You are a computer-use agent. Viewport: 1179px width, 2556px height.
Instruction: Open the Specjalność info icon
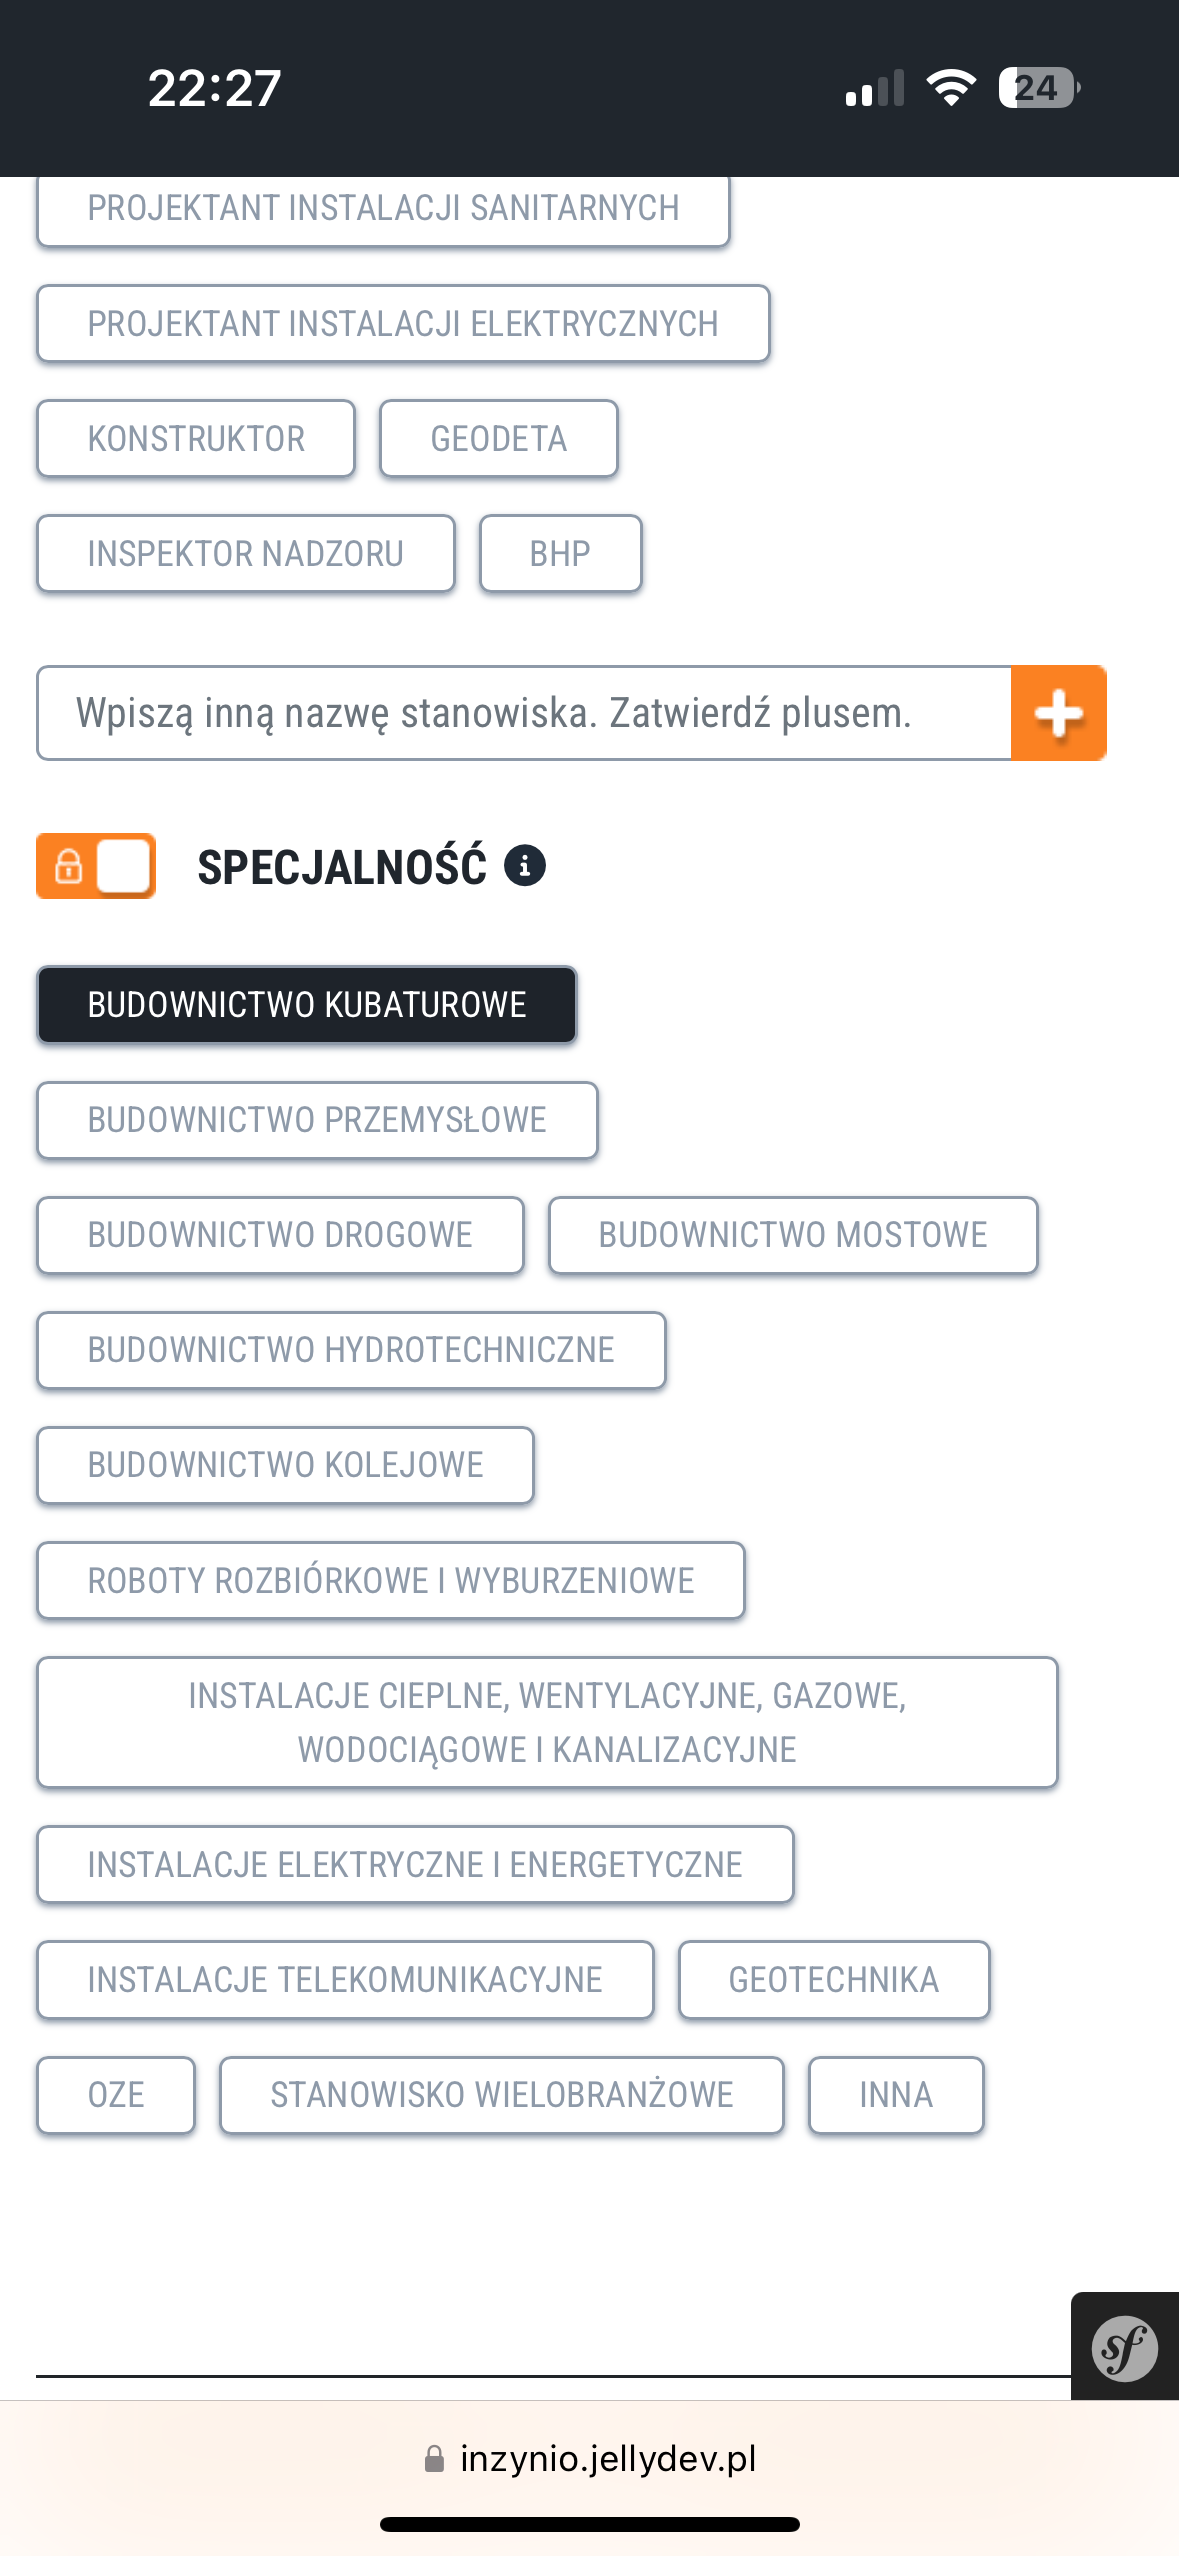click(x=525, y=866)
